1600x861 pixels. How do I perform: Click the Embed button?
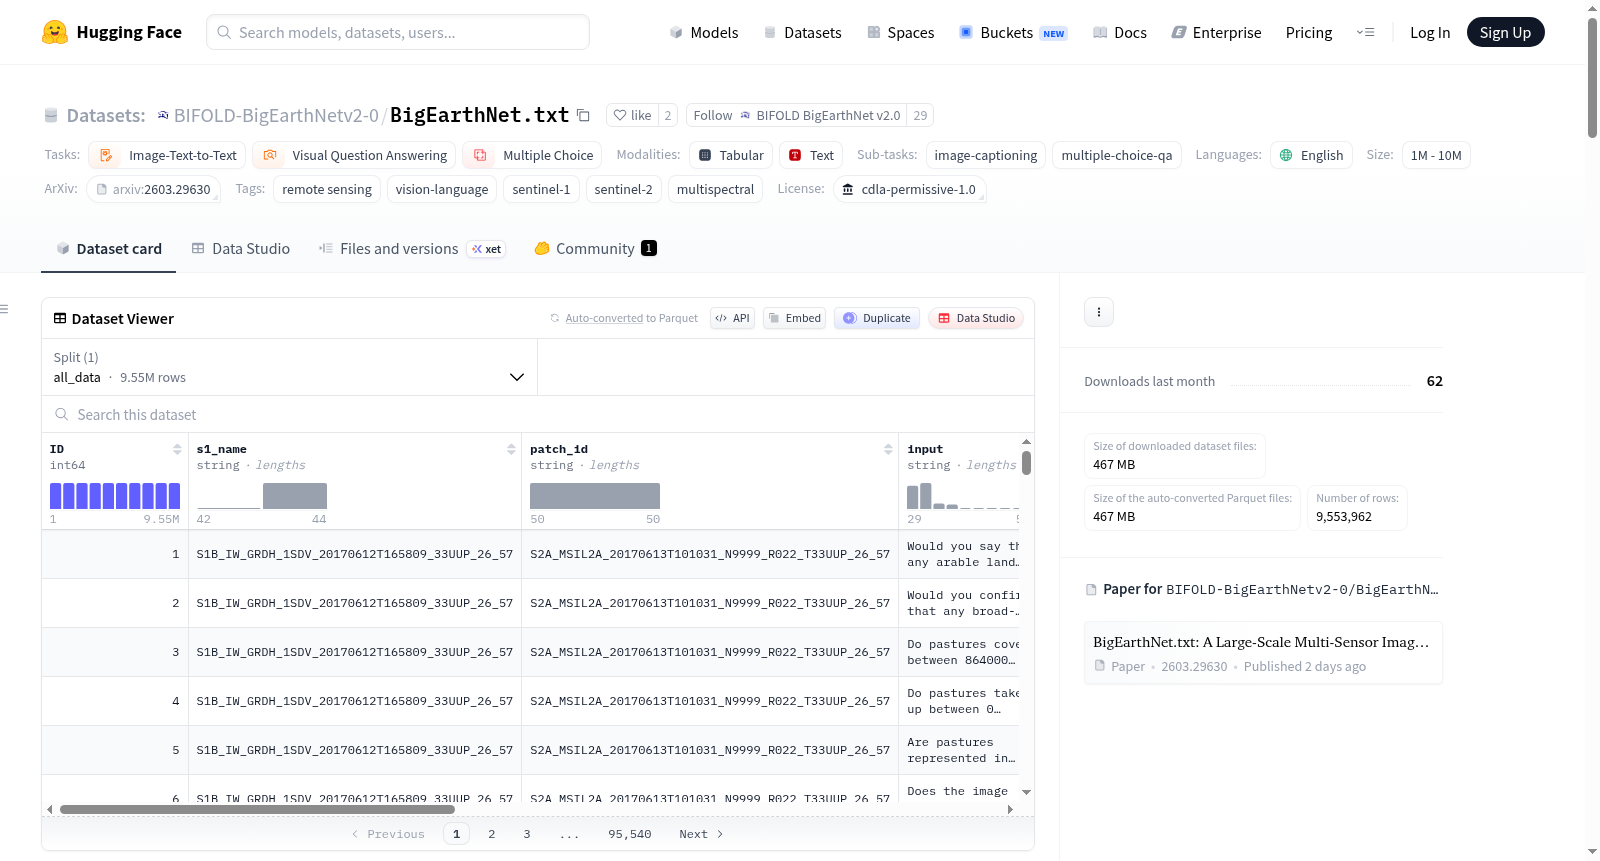[x=794, y=318]
